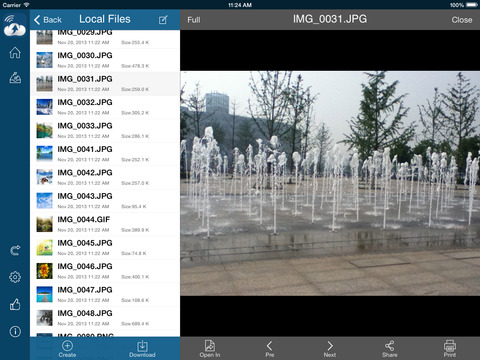
Task: Select IMG_0044.GIF in file list
Action: (x=105, y=224)
